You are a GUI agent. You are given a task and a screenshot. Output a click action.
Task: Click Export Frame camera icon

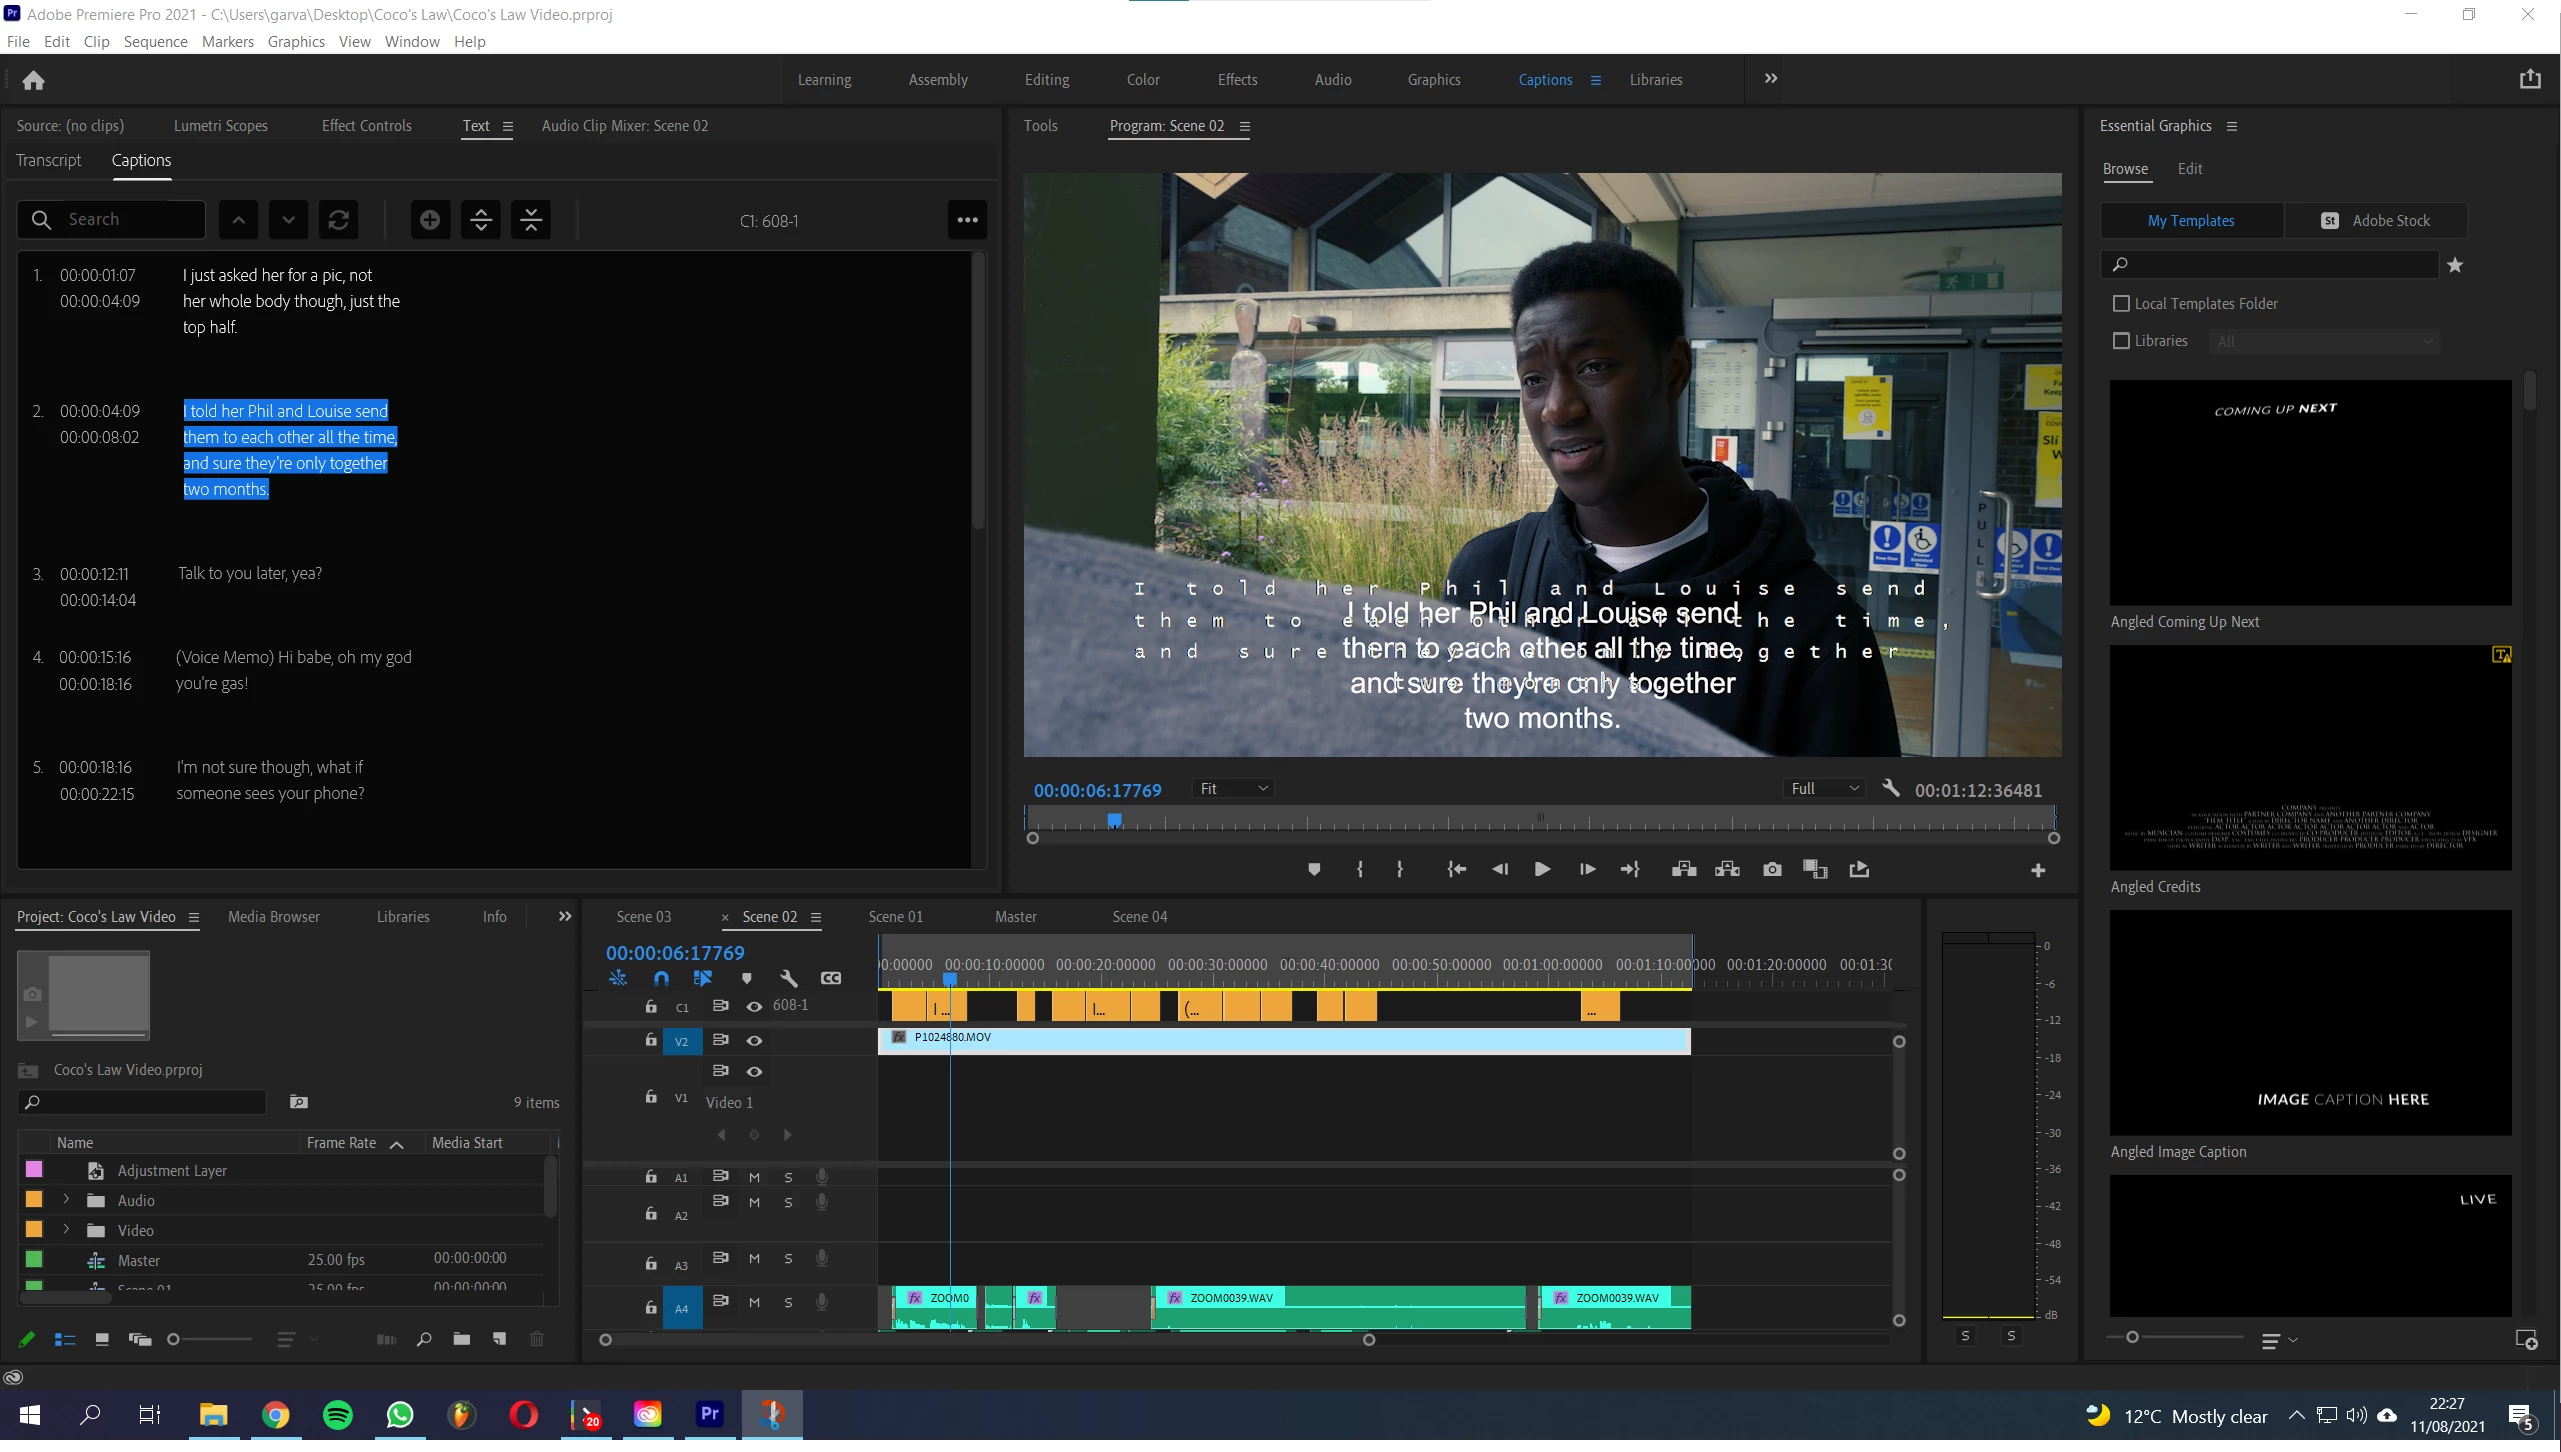(x=1772, y=869)
